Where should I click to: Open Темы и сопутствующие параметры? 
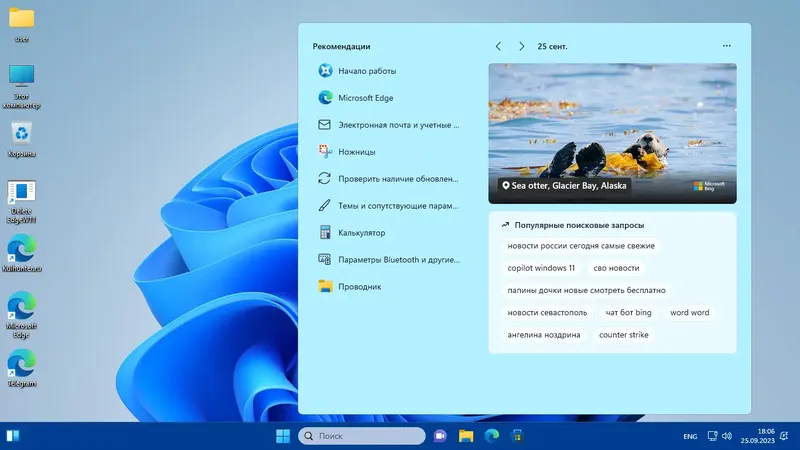coord(388,206)
